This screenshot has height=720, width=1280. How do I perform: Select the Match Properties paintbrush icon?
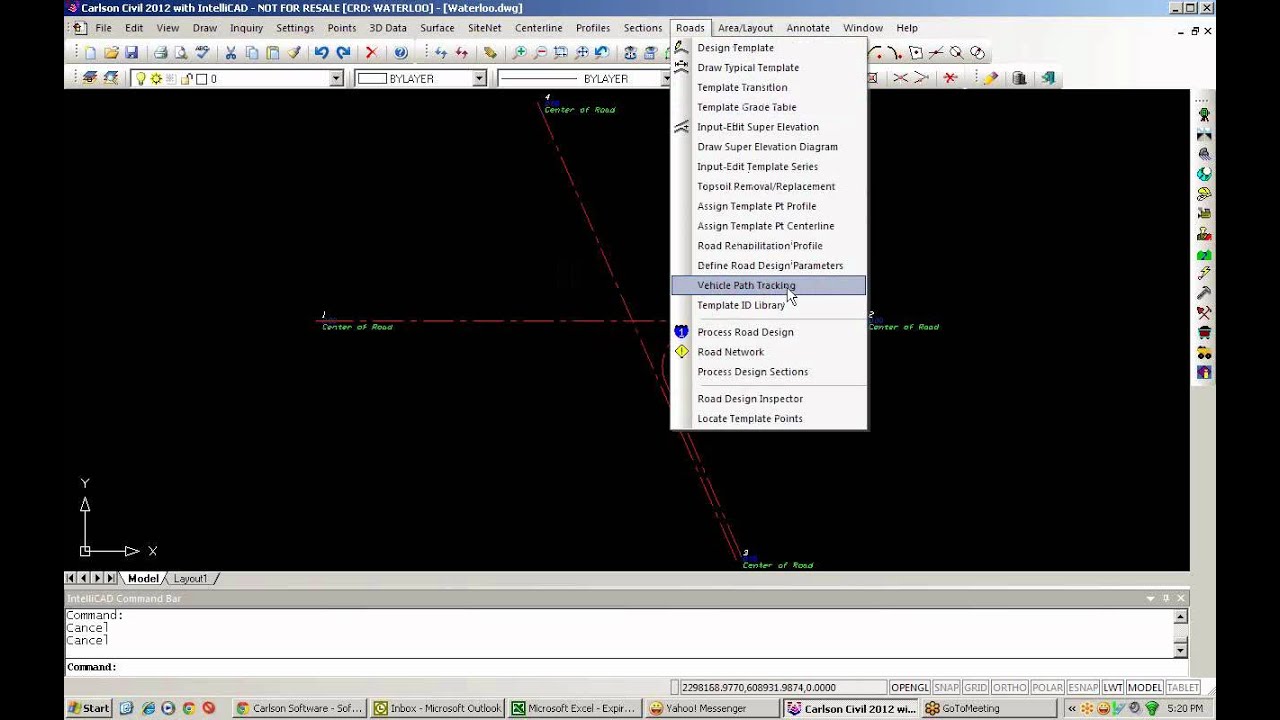coord(294,53)
